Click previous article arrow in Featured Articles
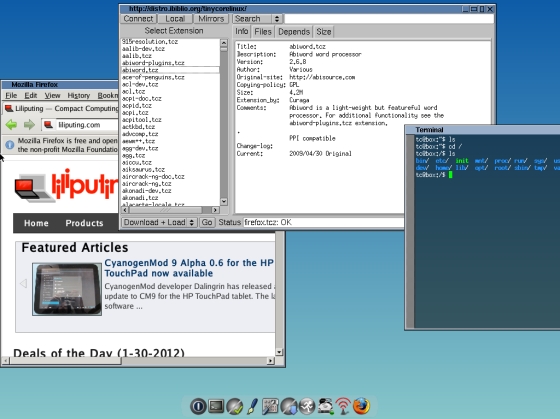The height and width of the screenshot is (419, 560). pos(23,283)
